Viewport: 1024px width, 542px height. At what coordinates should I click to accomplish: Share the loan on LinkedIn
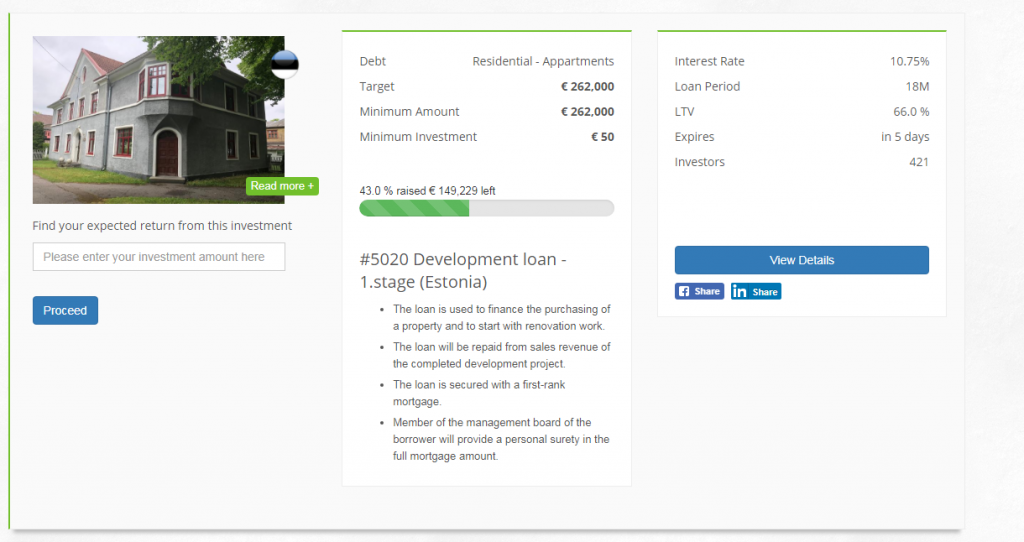pos(755,291)
